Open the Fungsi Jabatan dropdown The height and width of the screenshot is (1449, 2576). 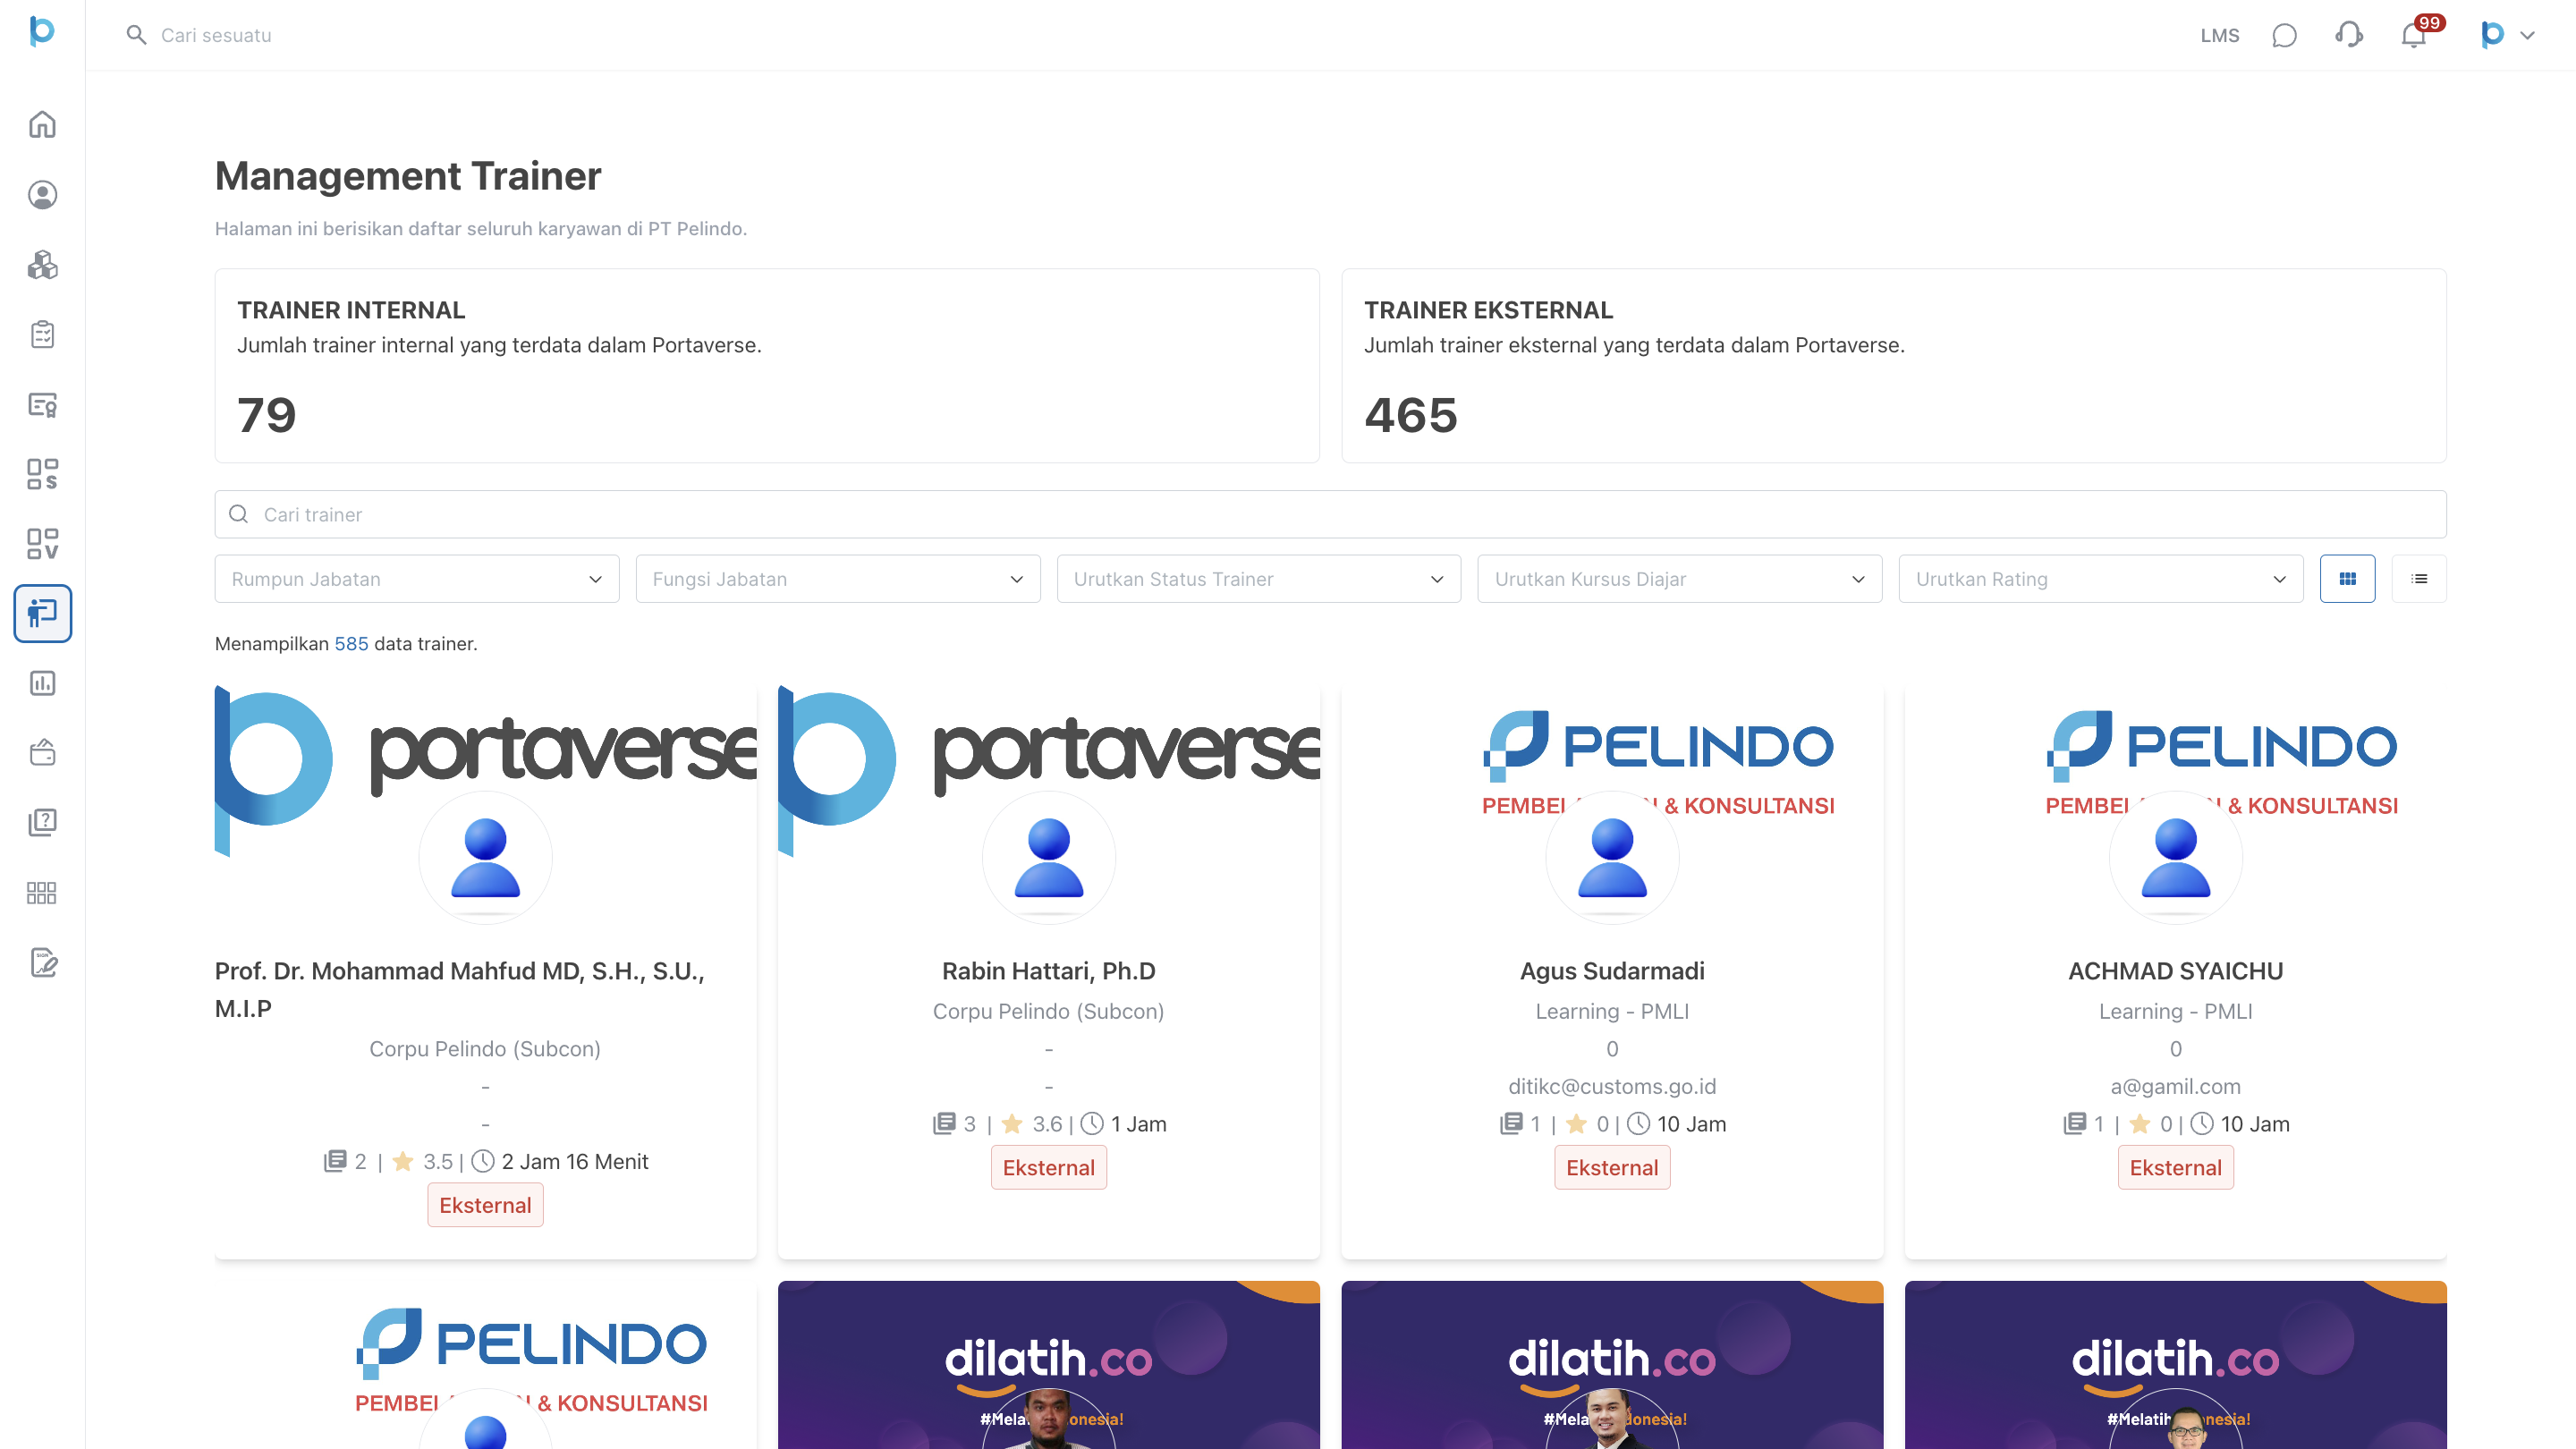(838, 579)
